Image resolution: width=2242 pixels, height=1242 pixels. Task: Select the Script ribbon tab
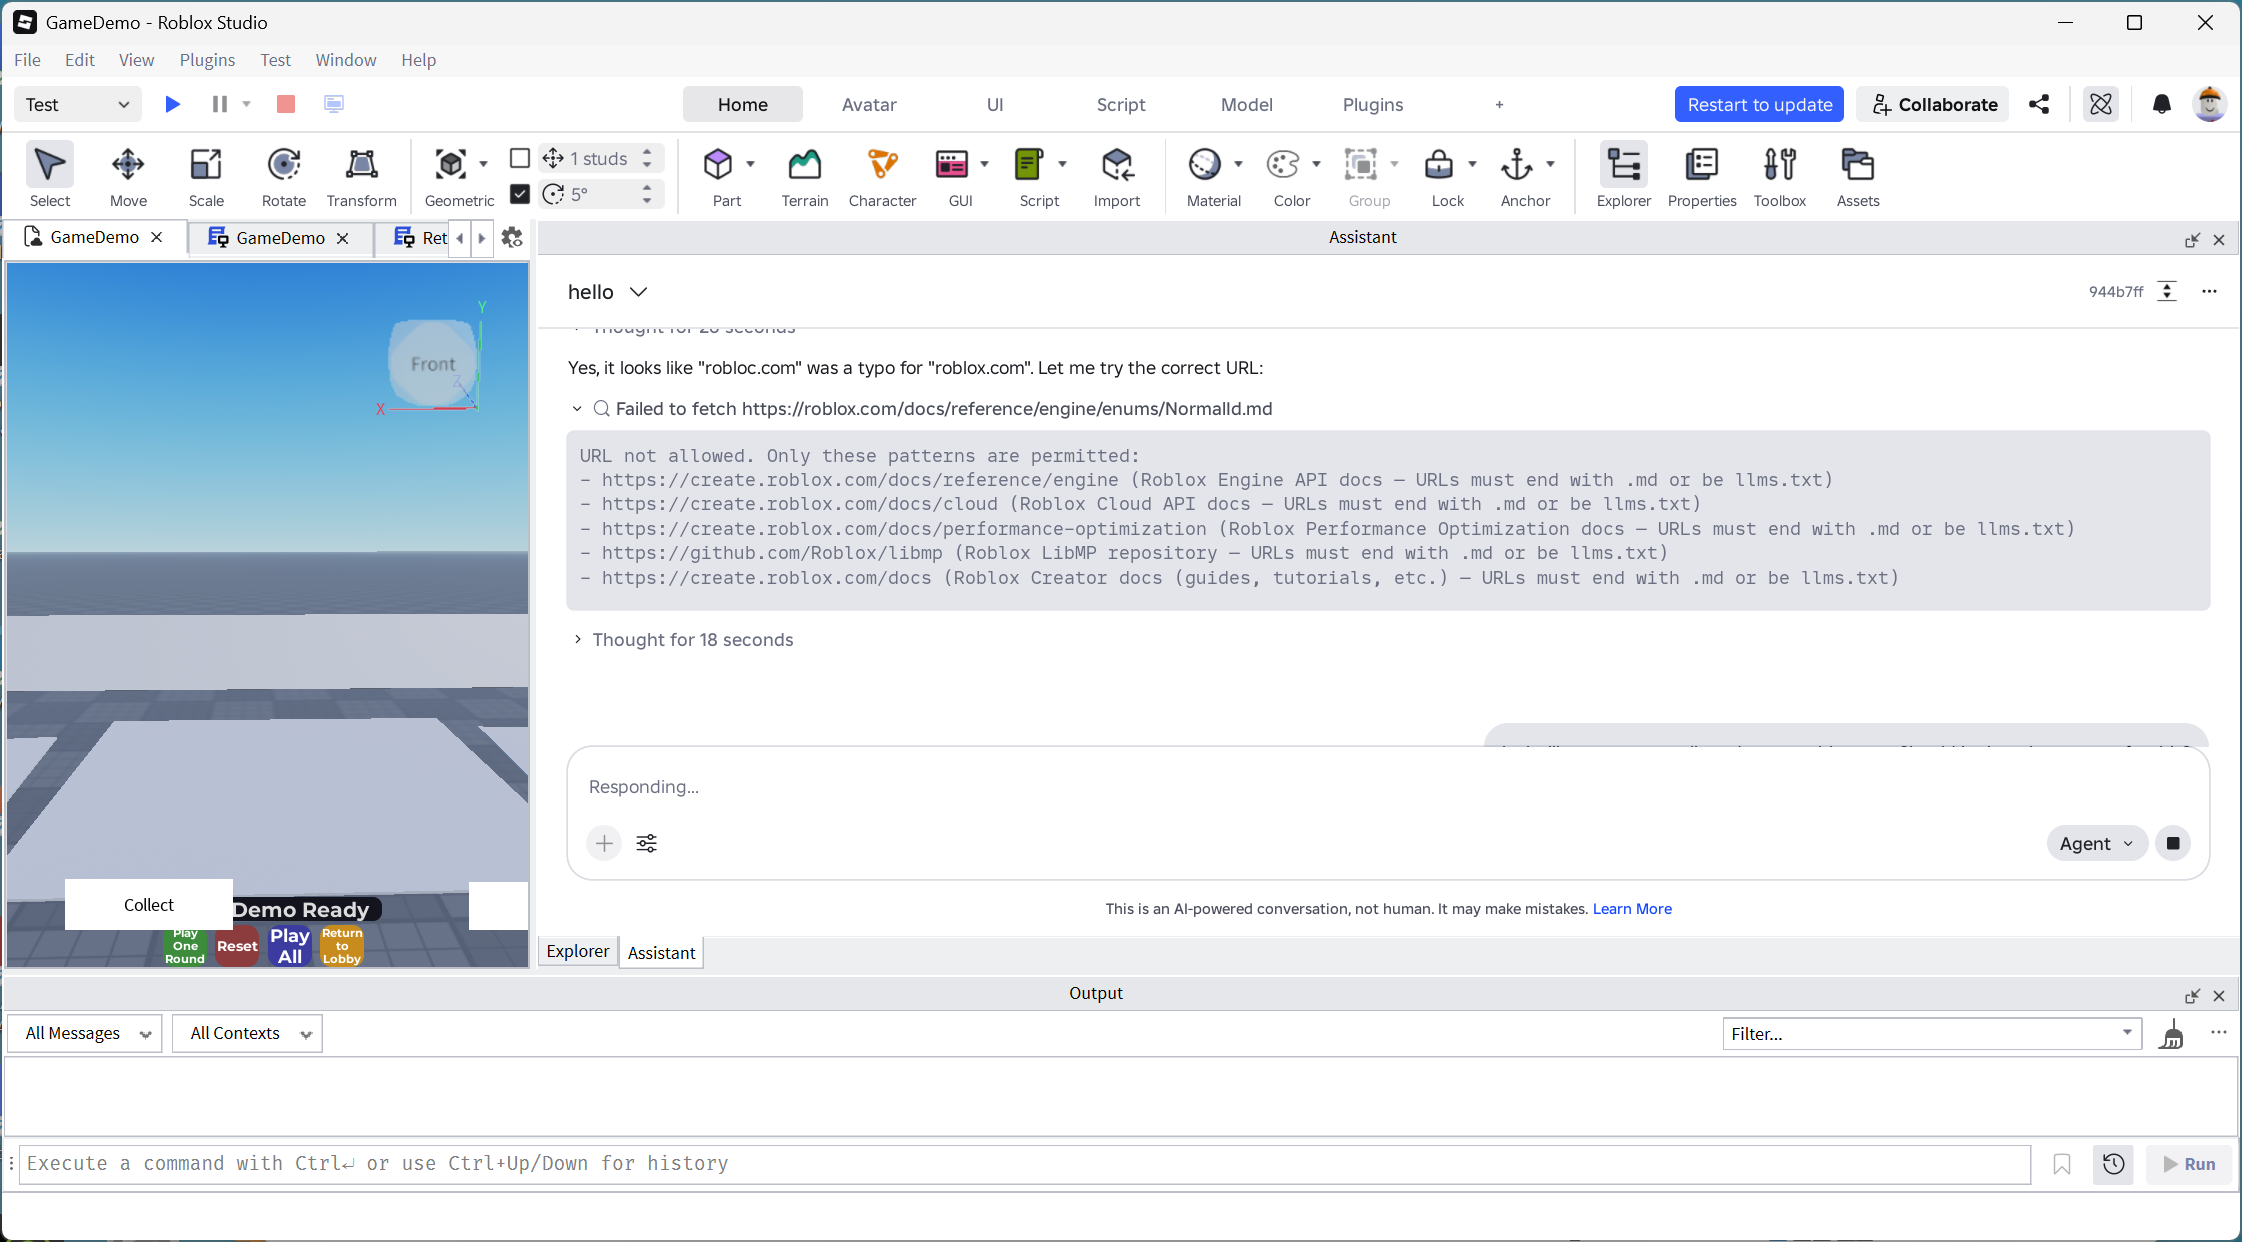click(x=1121, y=105)
